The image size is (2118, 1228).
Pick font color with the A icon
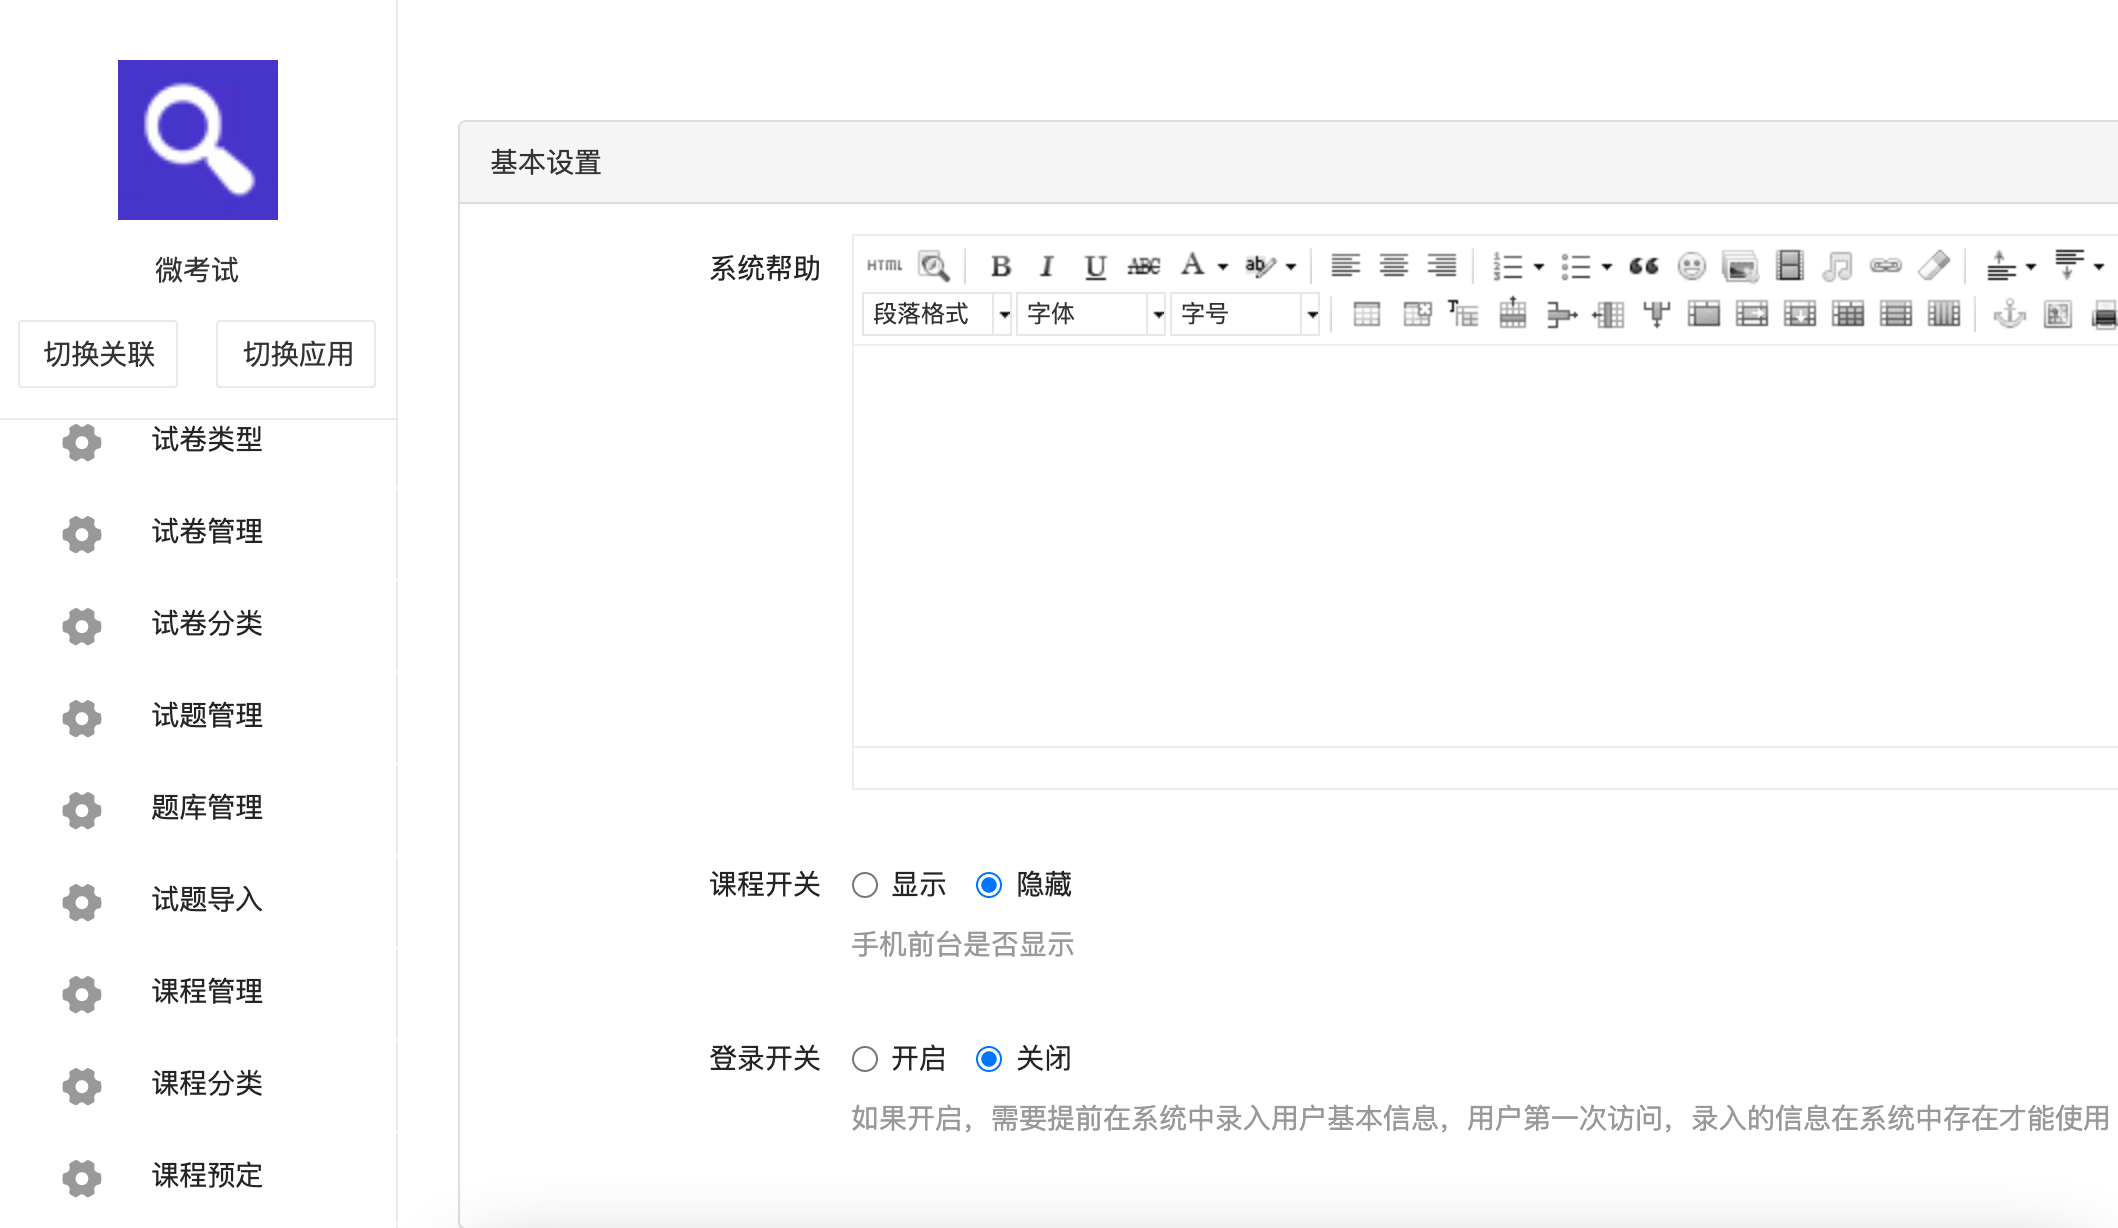click(1192, 266)
